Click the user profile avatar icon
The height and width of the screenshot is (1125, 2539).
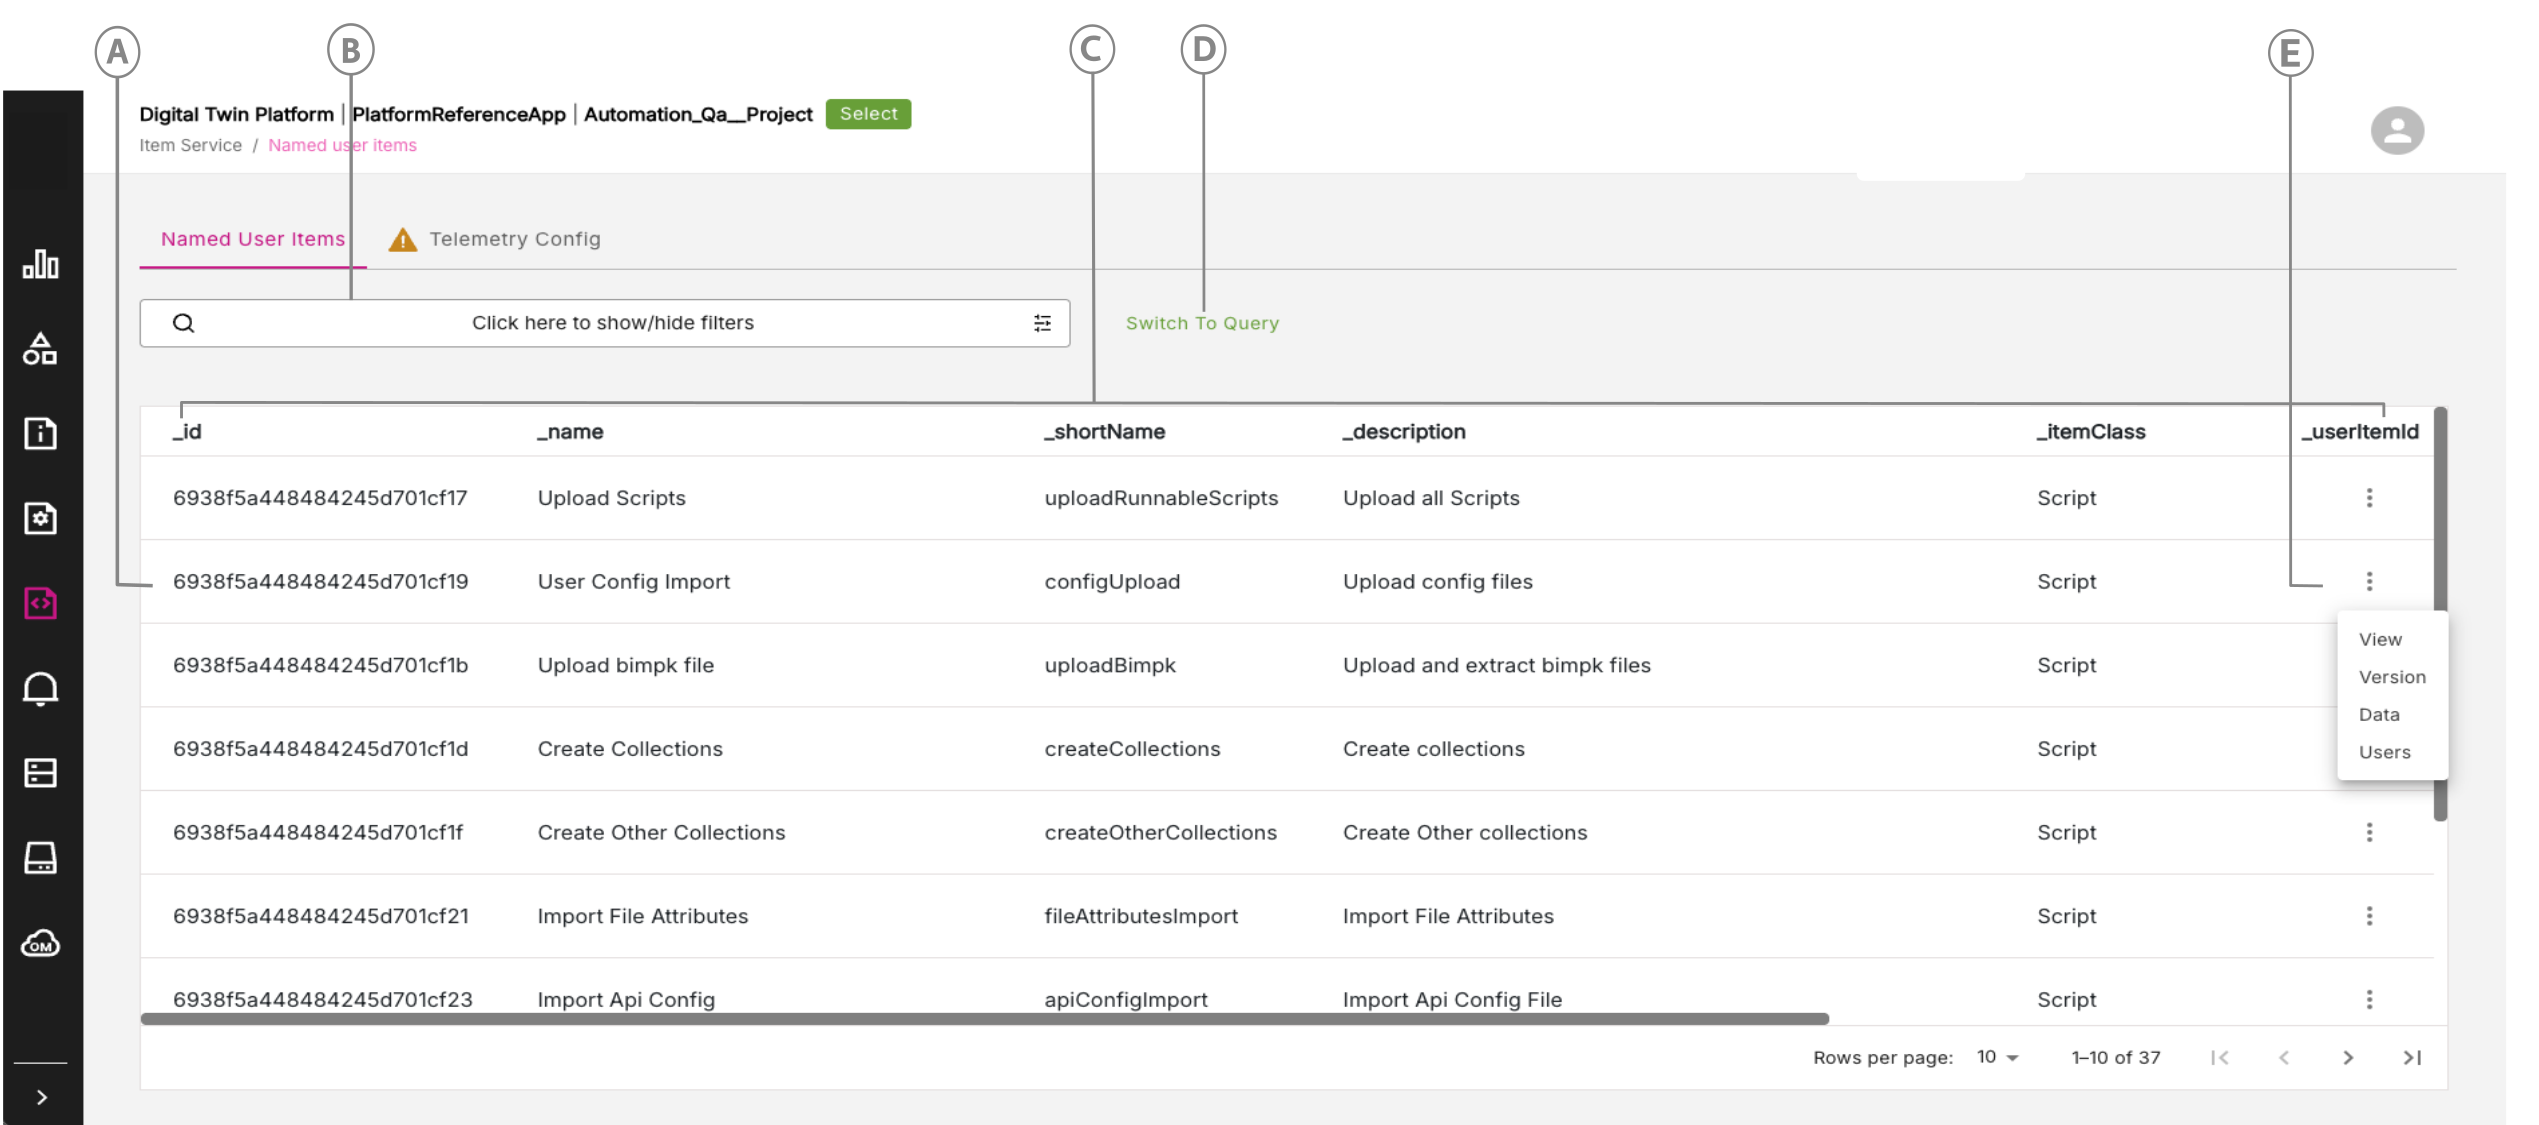point(2396,130)
